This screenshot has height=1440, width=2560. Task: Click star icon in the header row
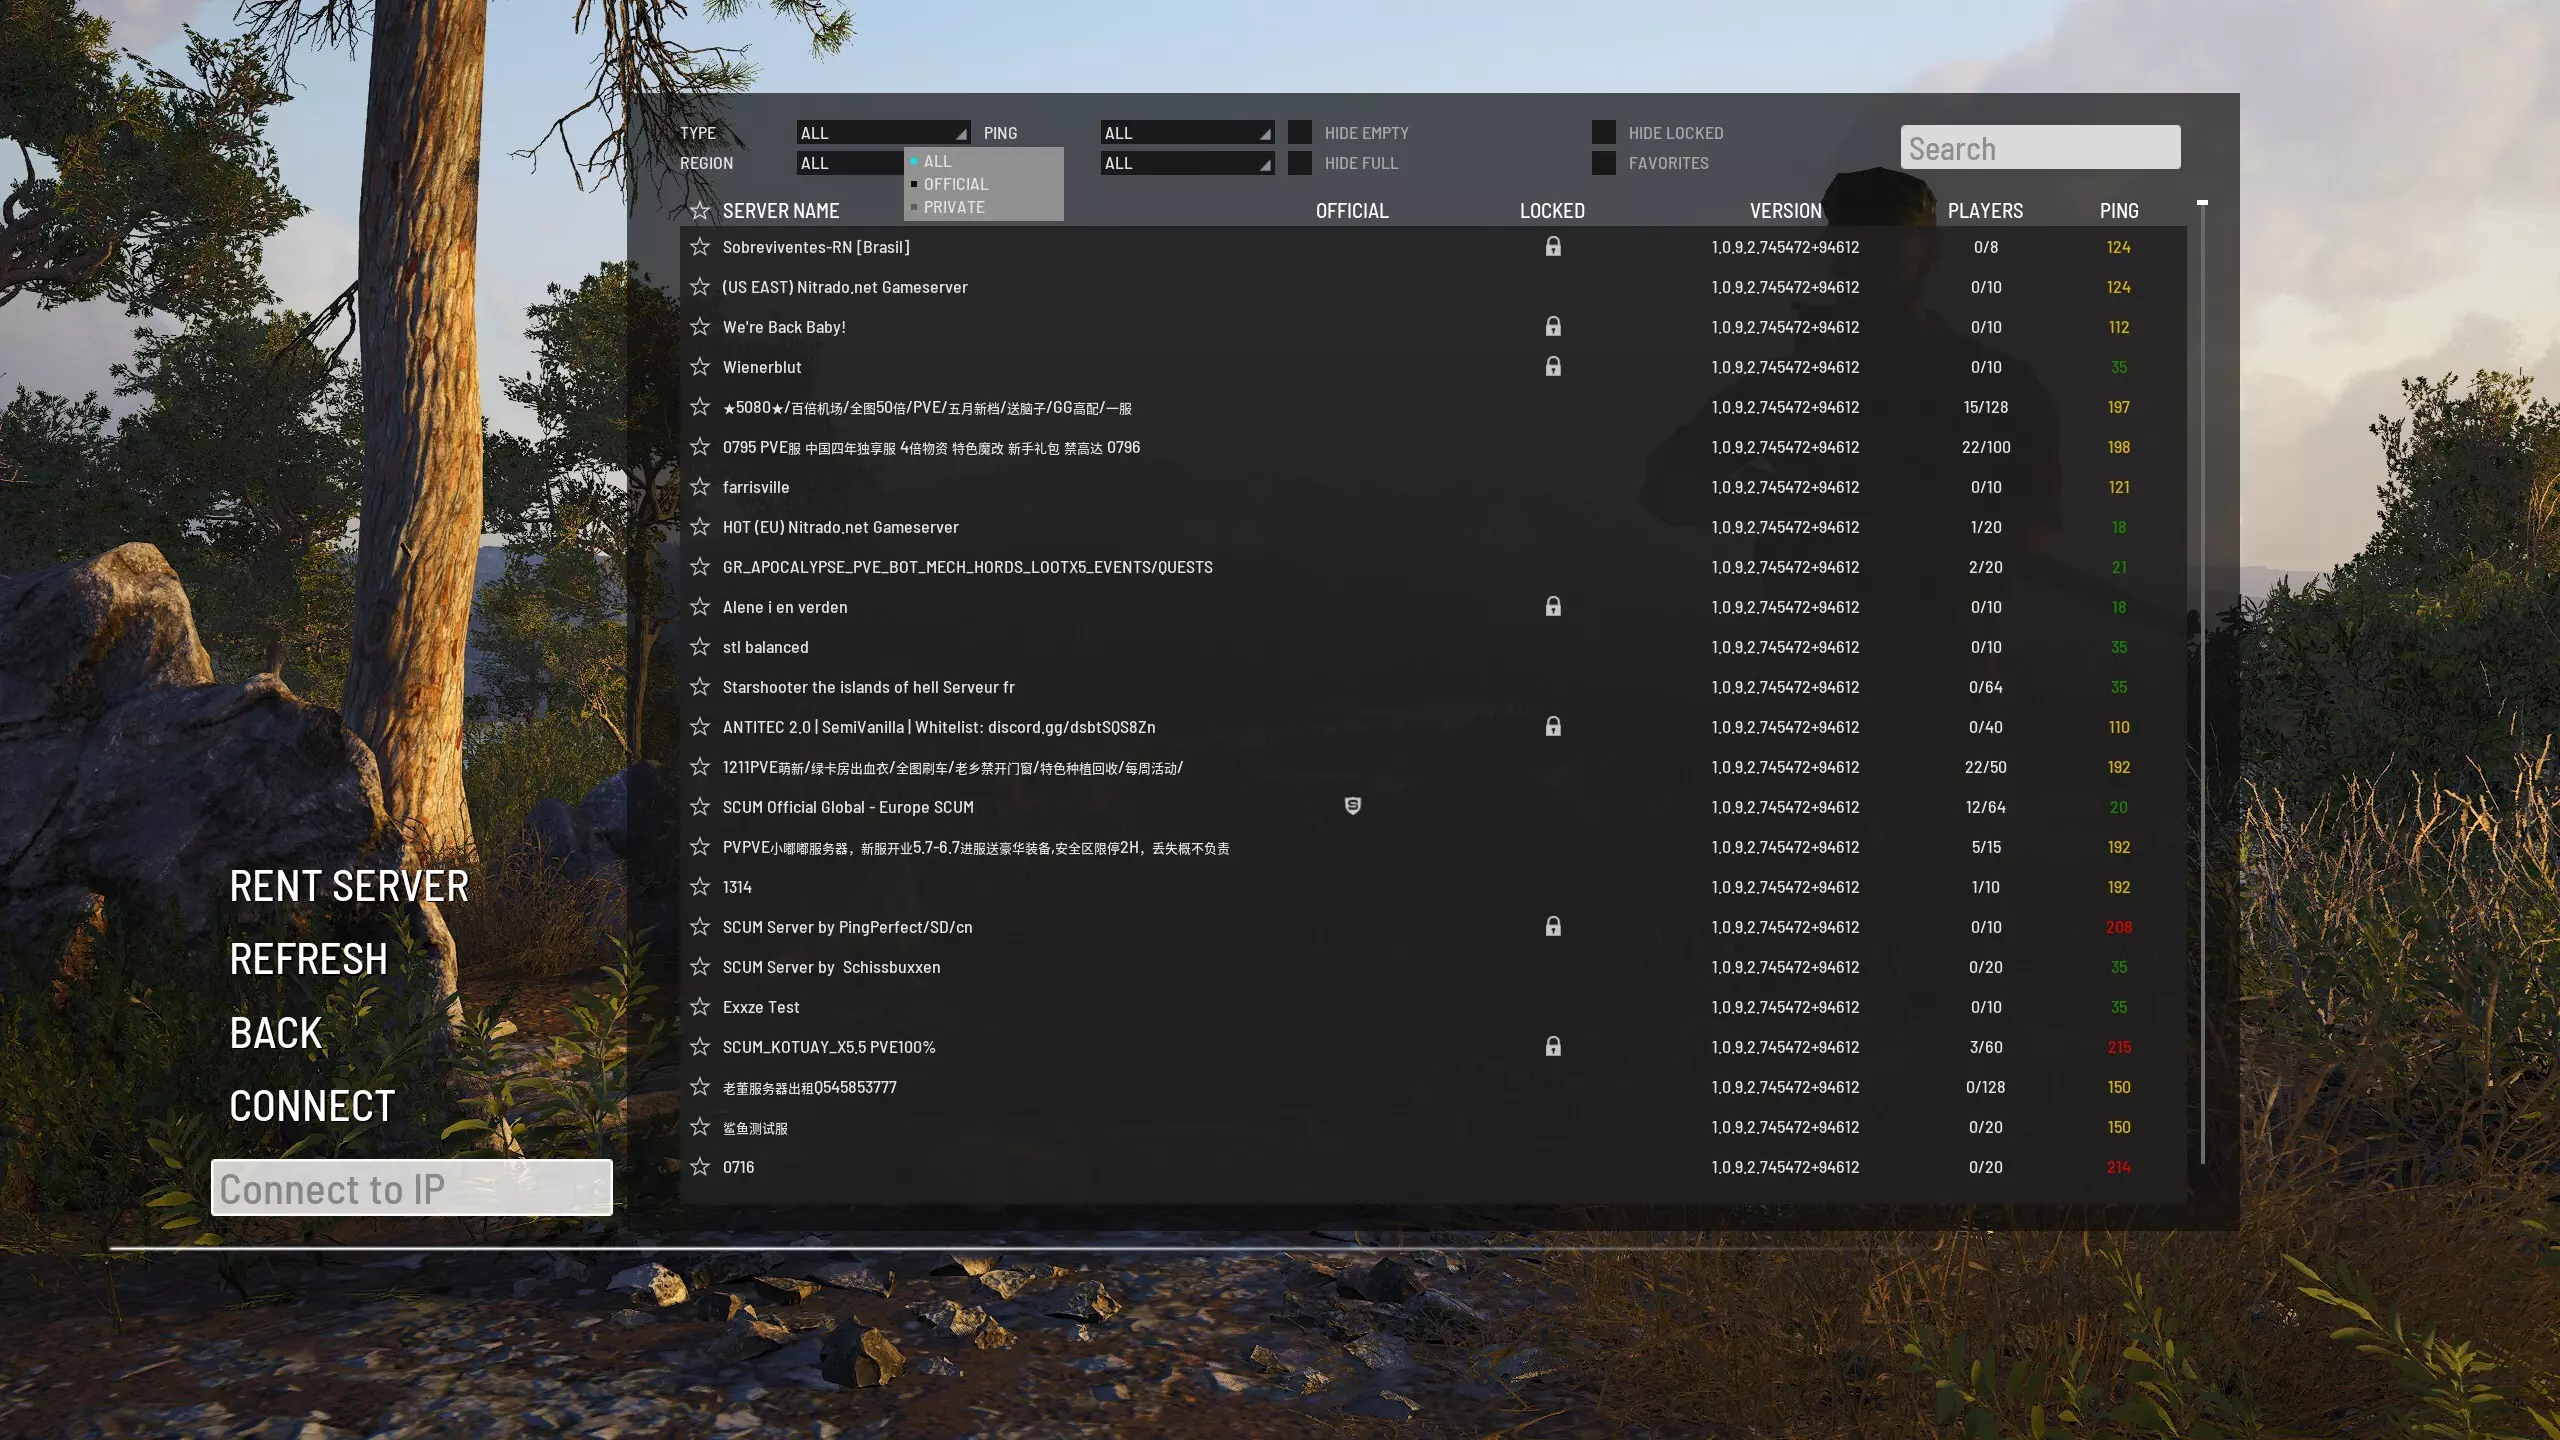700,211
